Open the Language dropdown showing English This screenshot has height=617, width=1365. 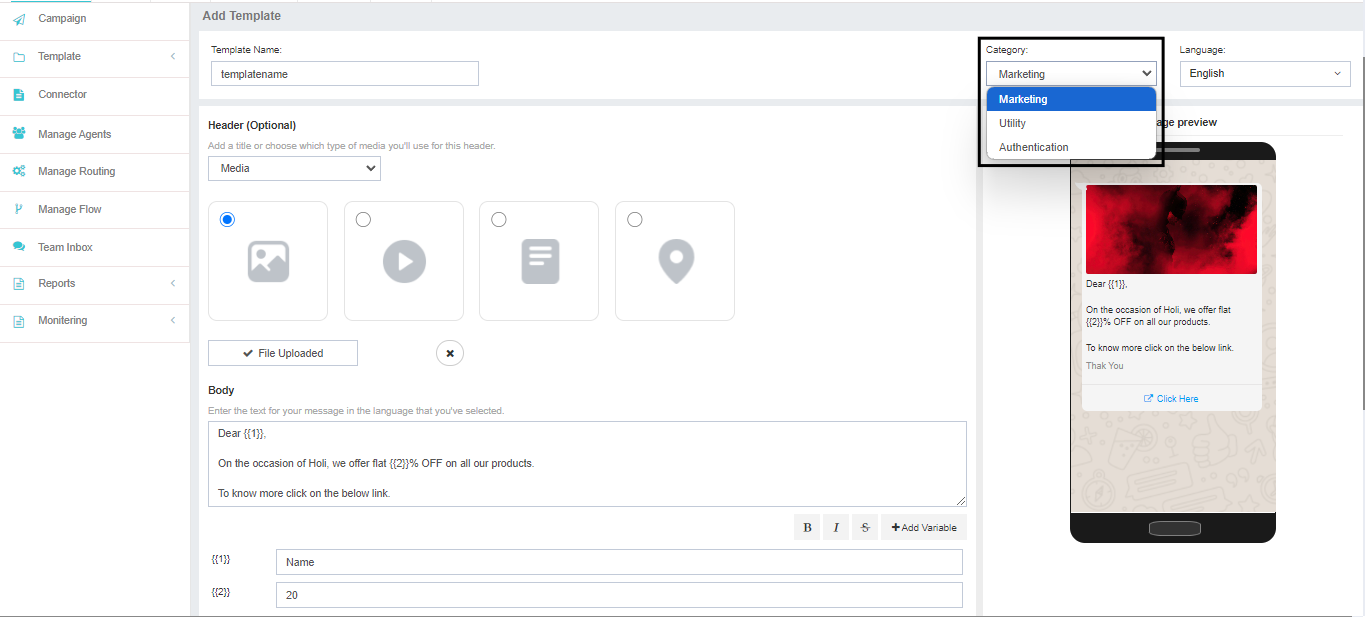tap(1265, 74)
